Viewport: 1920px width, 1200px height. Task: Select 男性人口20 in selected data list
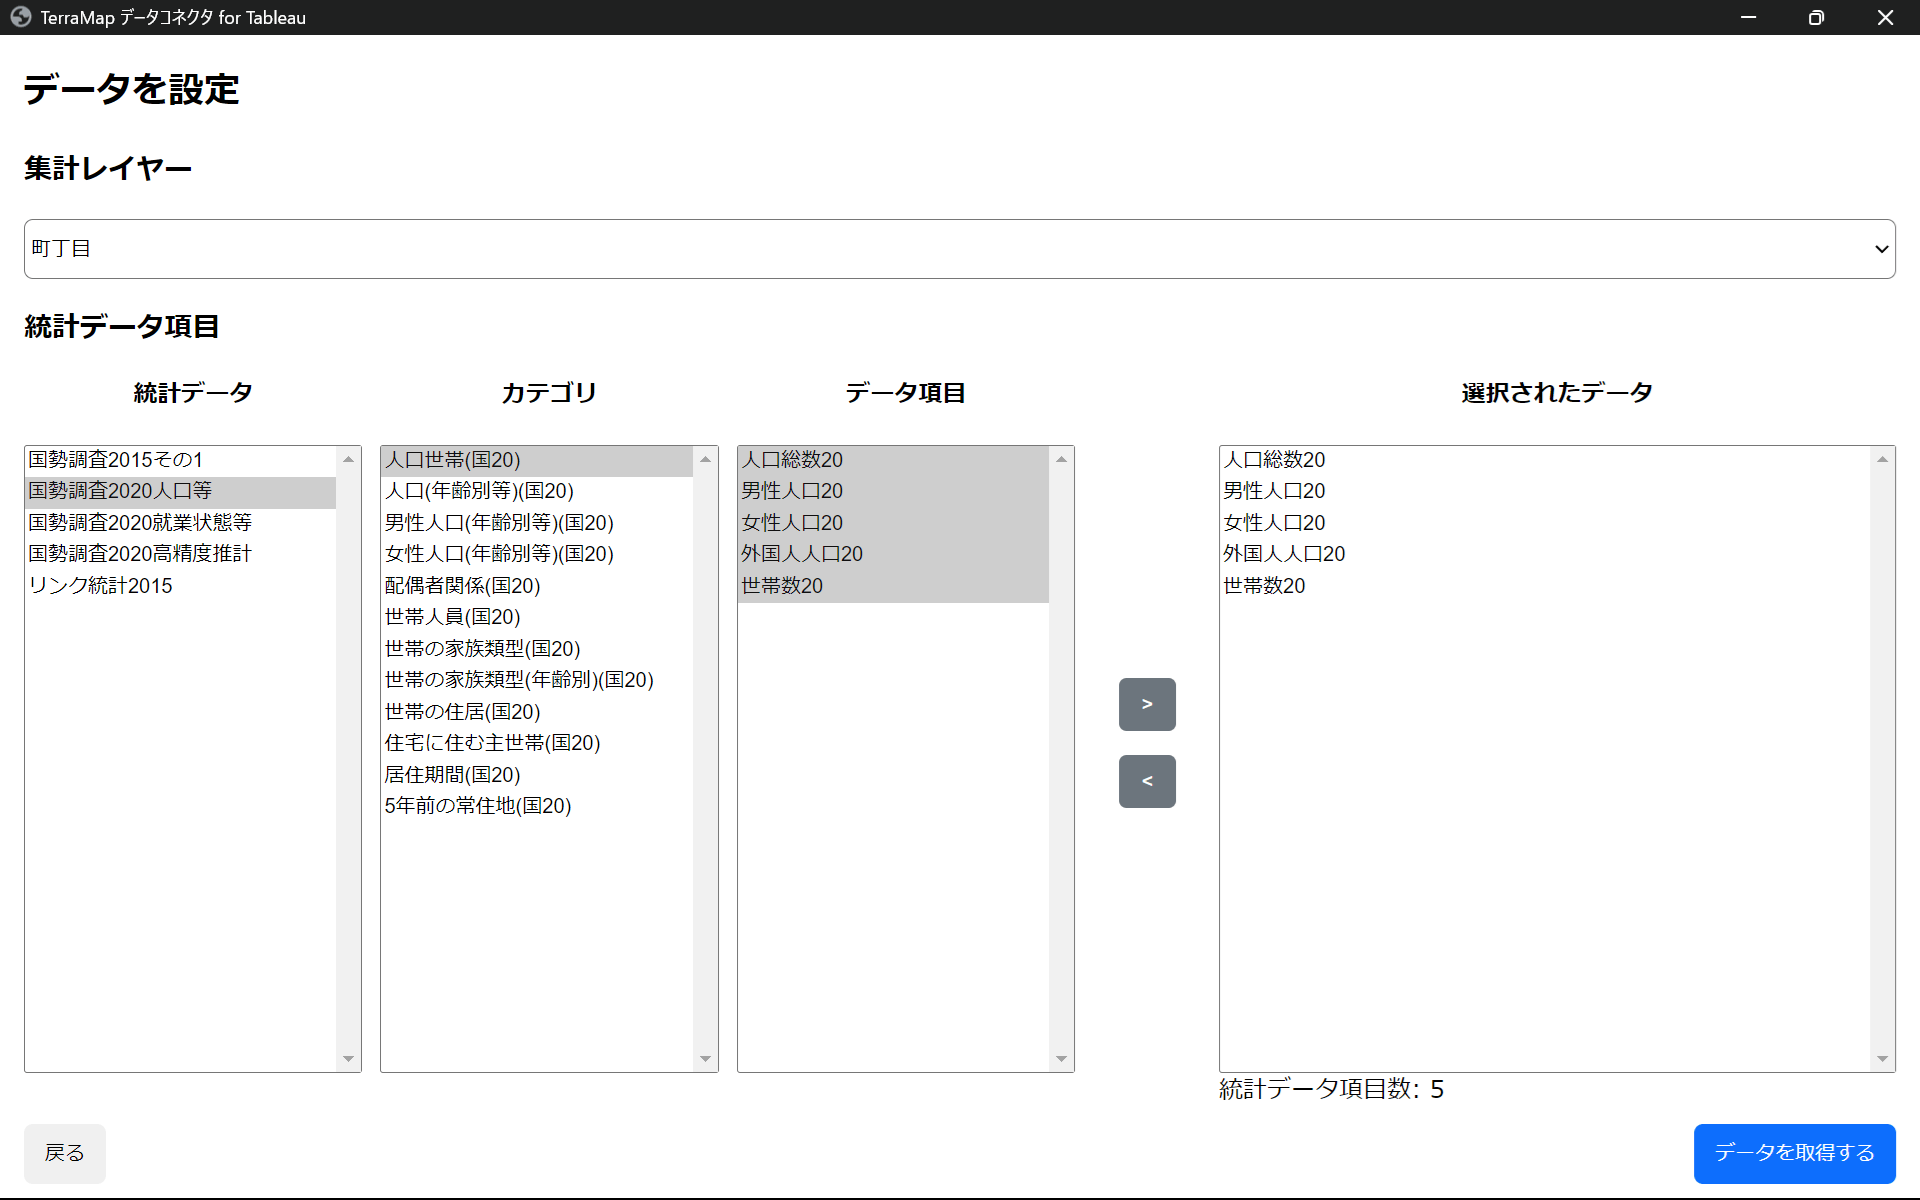(1273, 491)
